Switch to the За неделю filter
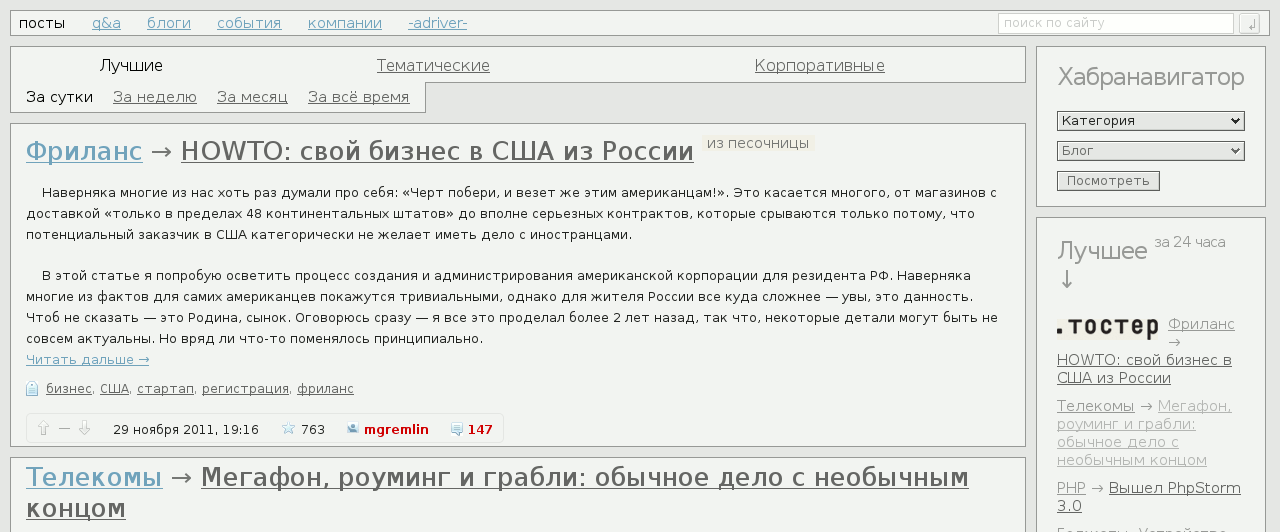The image size is (1280, 532). [x=155, y=97]
